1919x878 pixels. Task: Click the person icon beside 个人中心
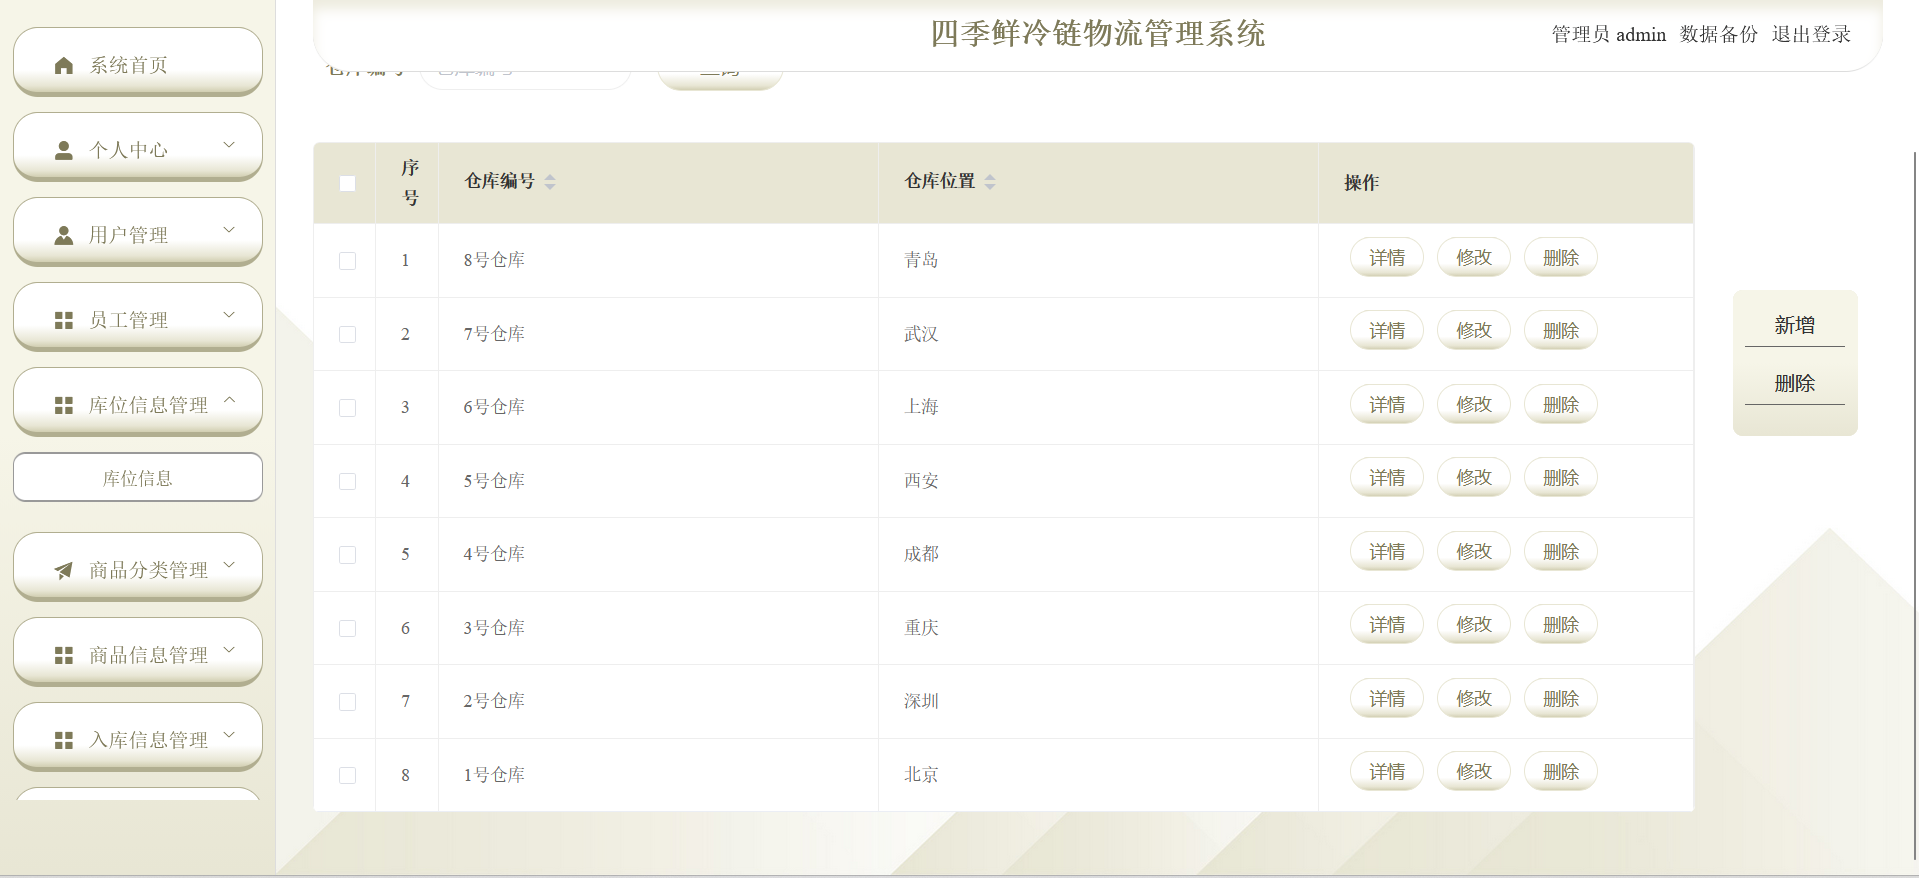point(64,151)
